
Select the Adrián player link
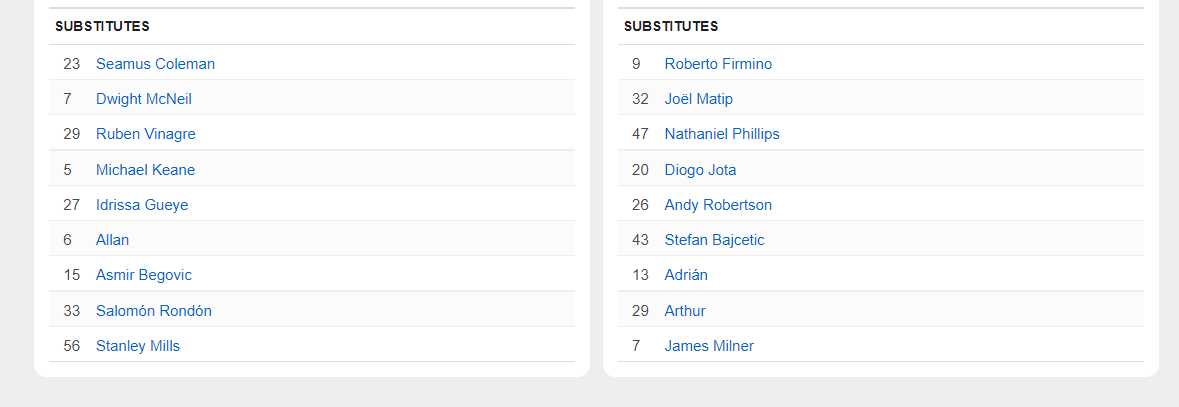pyautogui.click(x=686, y=275)
